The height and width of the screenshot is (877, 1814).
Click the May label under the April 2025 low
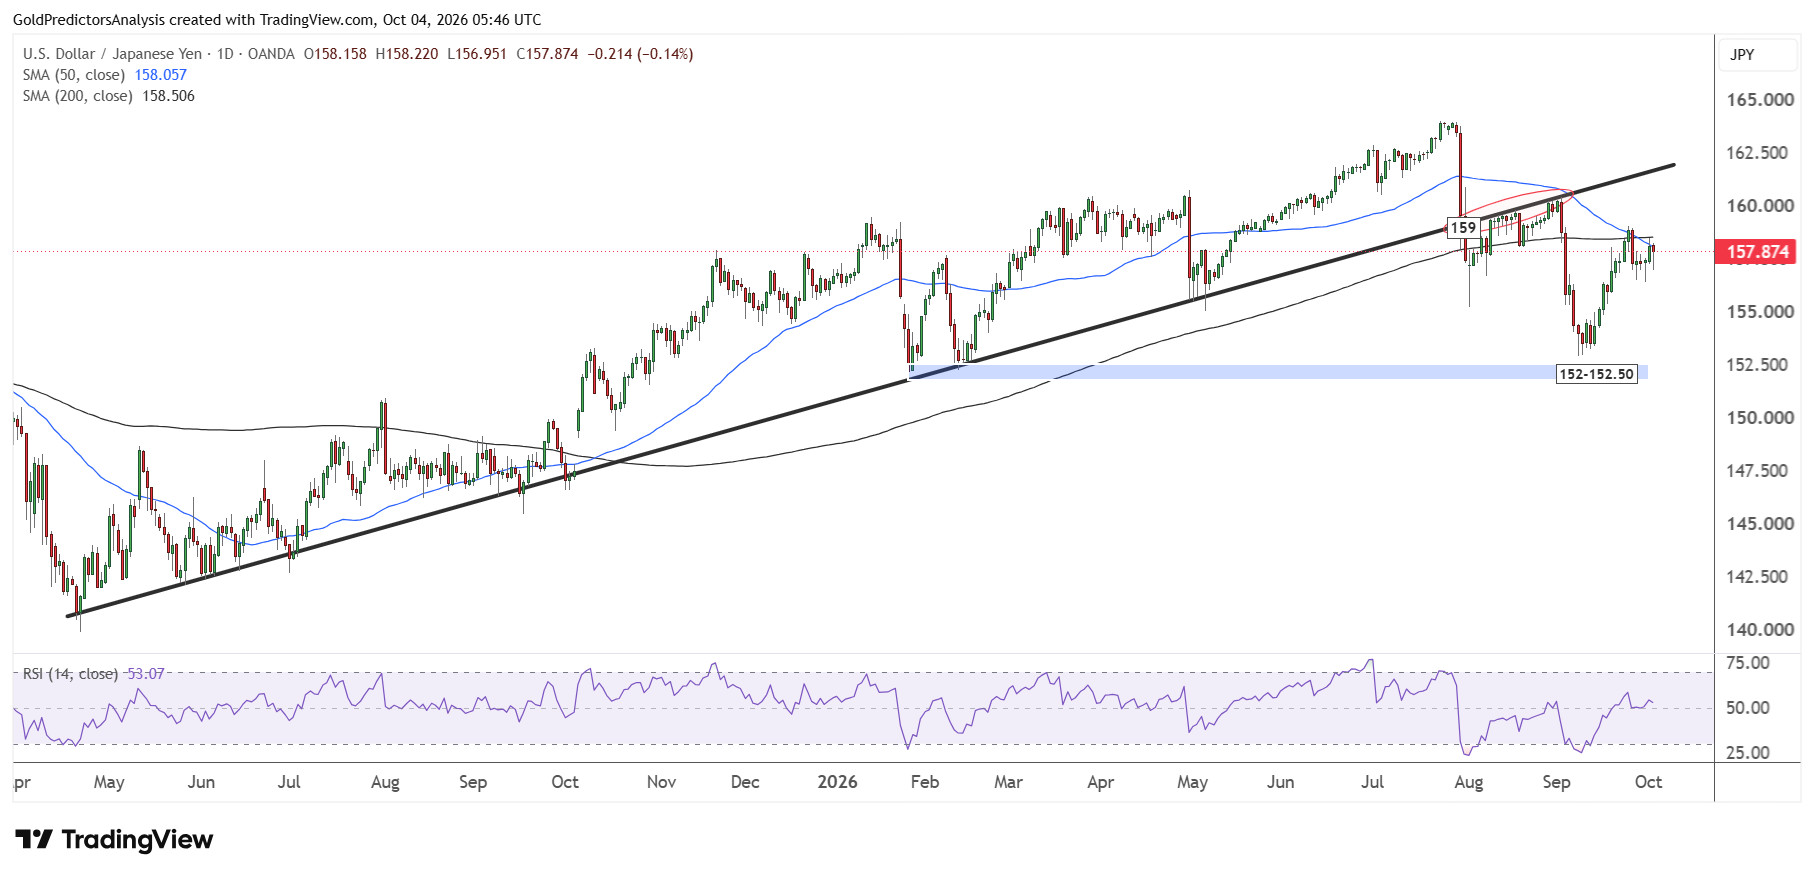click(109, 782)
